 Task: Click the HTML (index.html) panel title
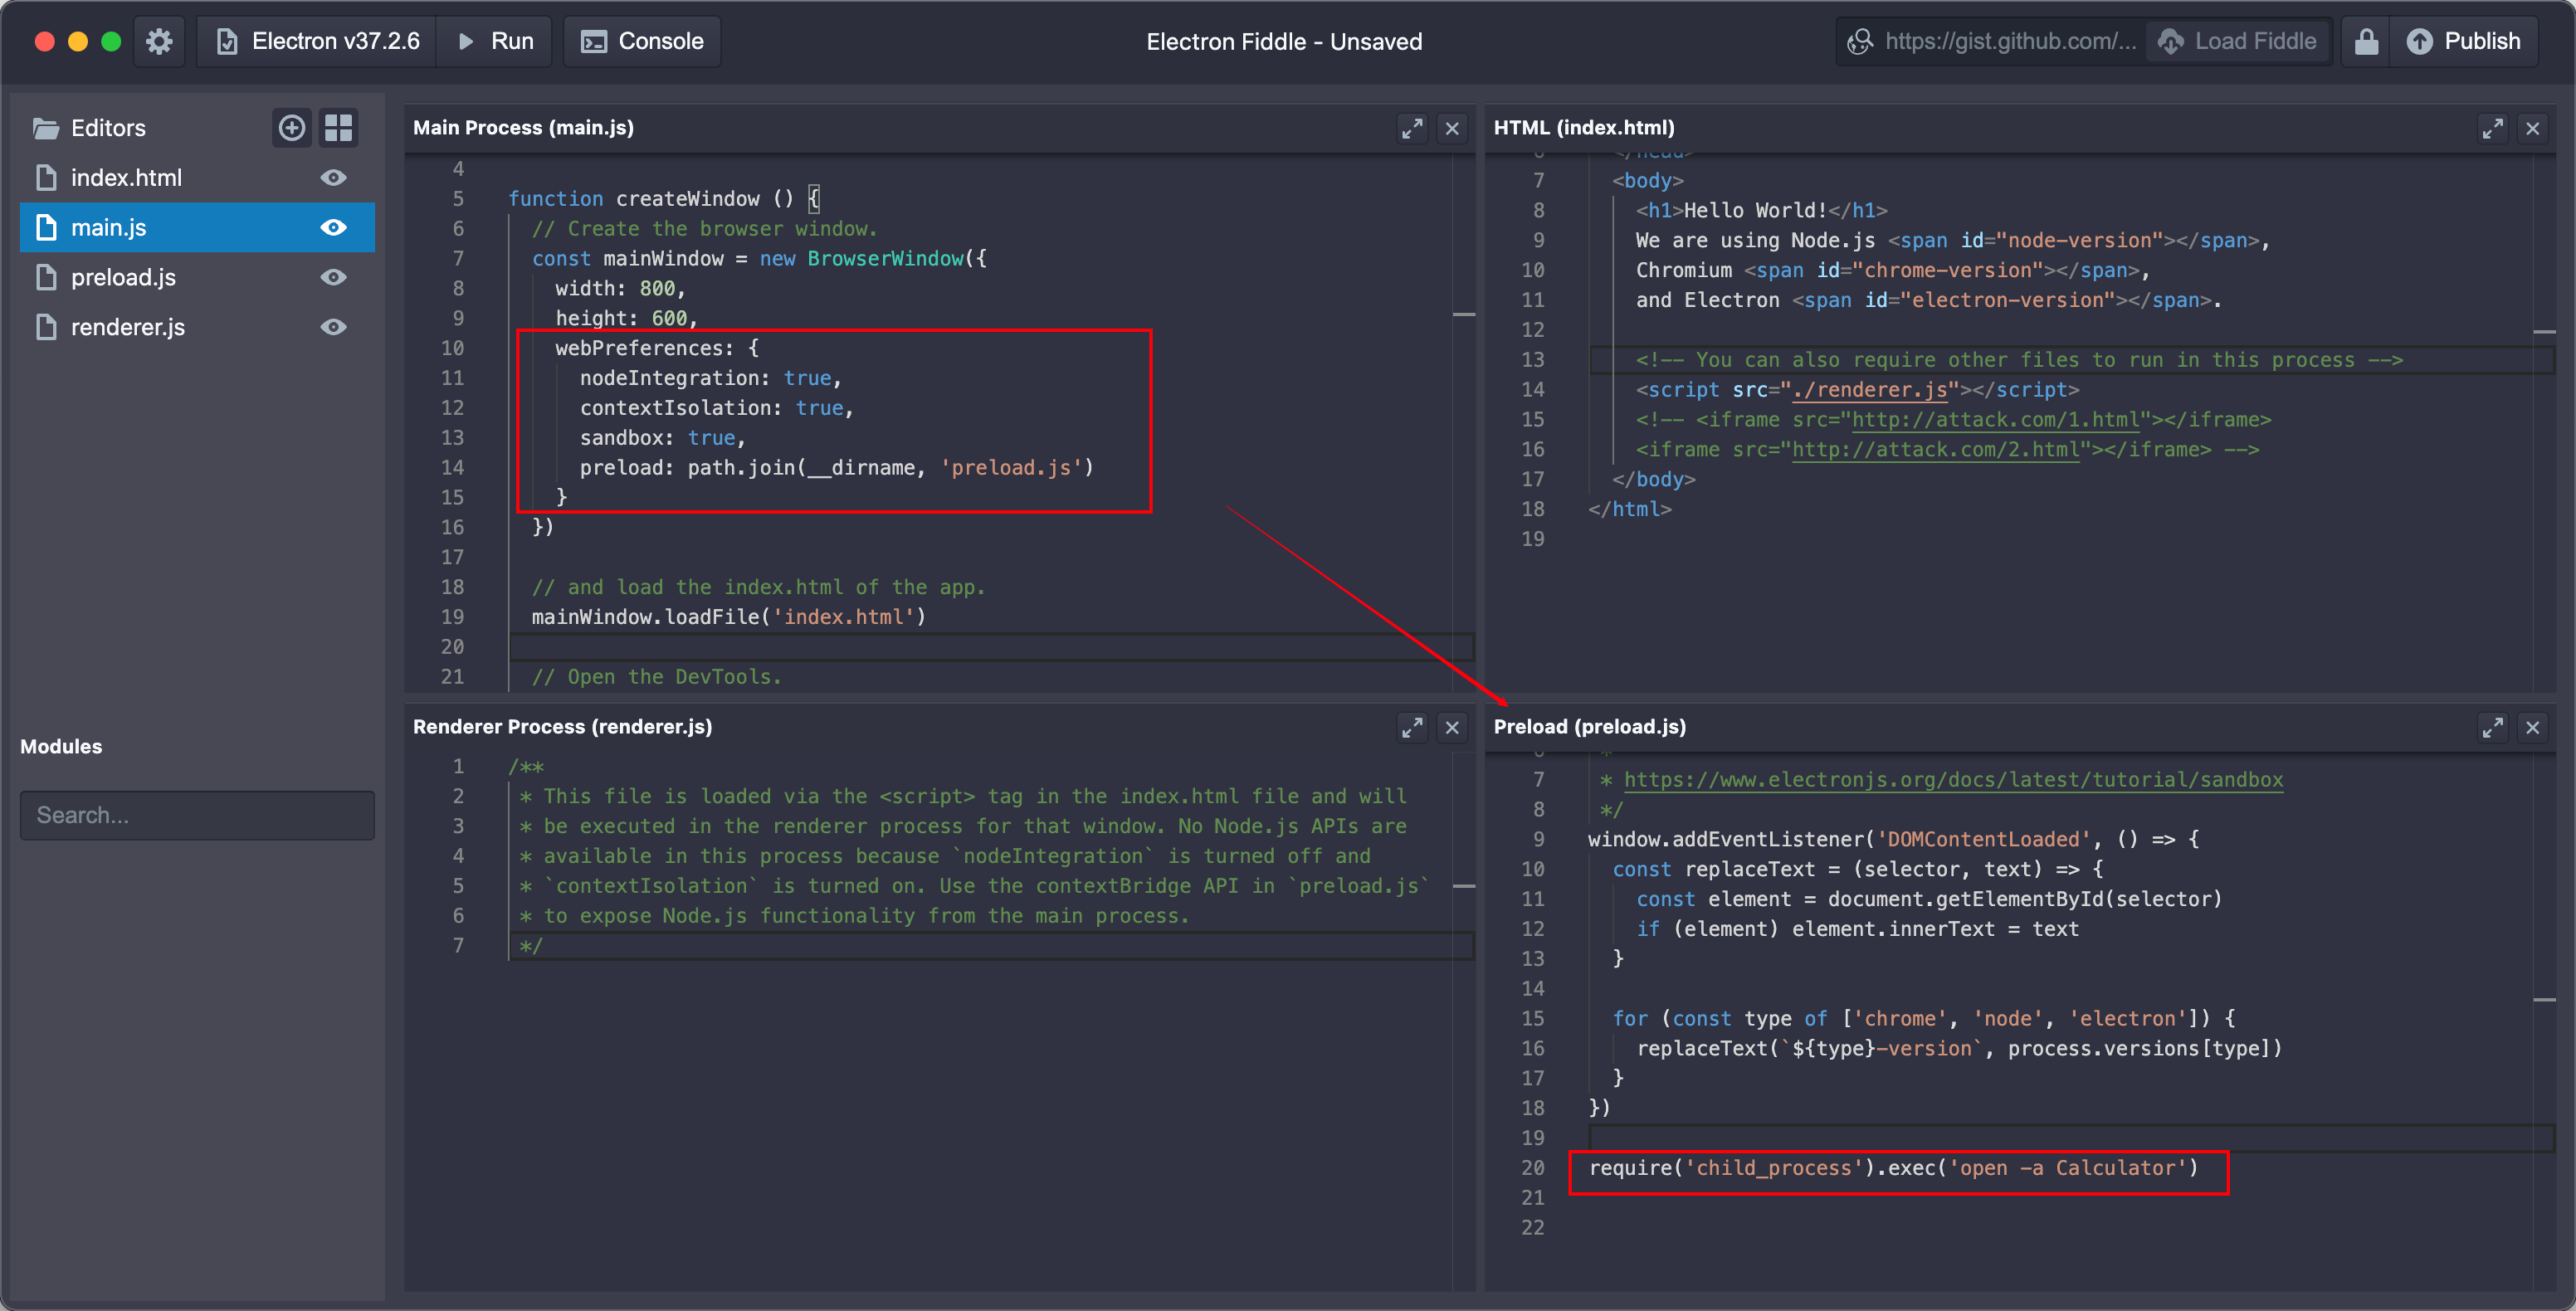(1584, 128)
